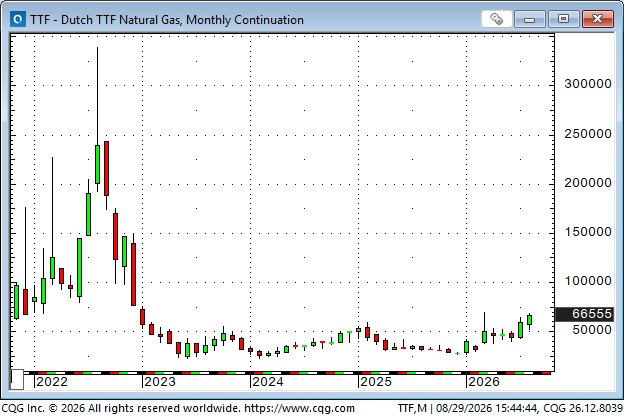The height and width of the screenshot is (416, 624).
Task: Click the CQG chart icon in title bar
Action: [x=18, y=19]
